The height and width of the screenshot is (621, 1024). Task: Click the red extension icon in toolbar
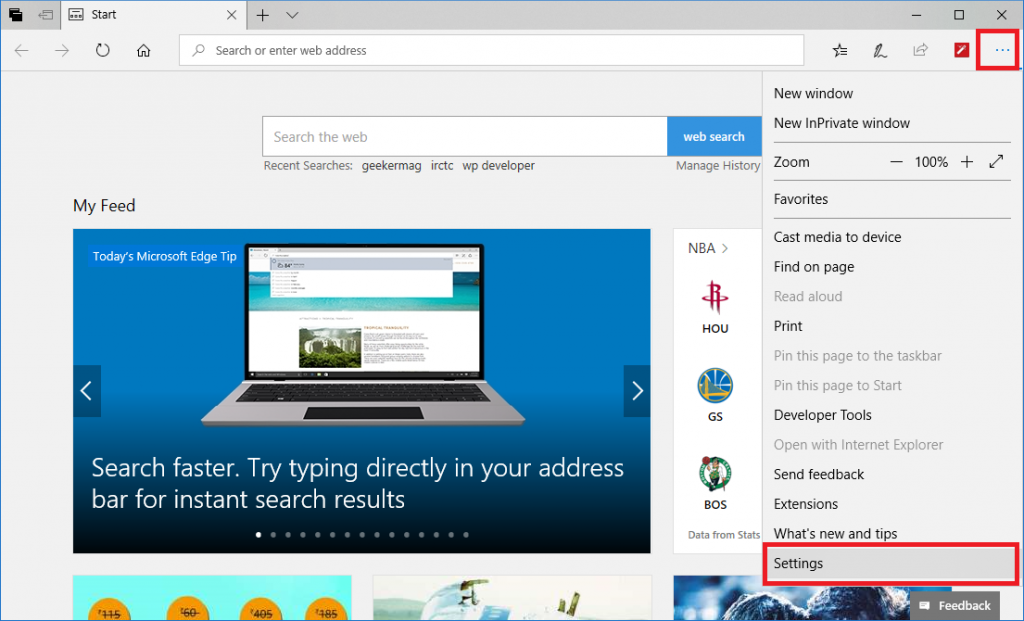pyautogui.click(x=961, y=50)
